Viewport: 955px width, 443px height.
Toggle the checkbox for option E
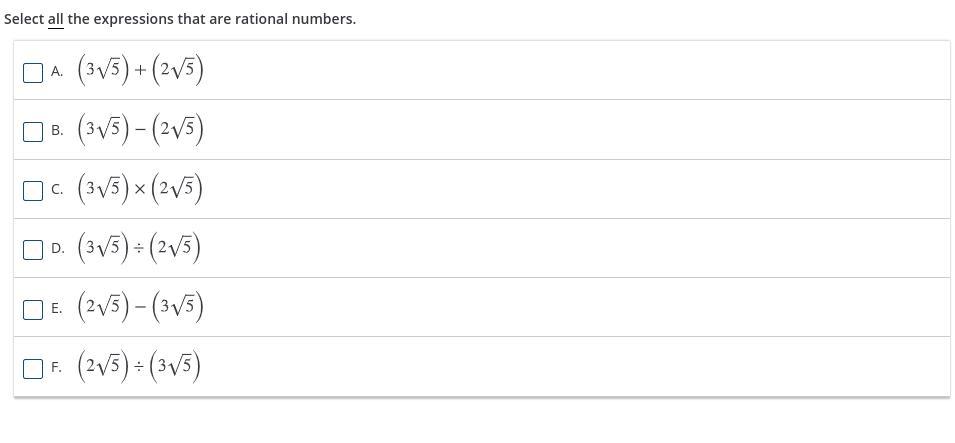[x=33, y=309]
